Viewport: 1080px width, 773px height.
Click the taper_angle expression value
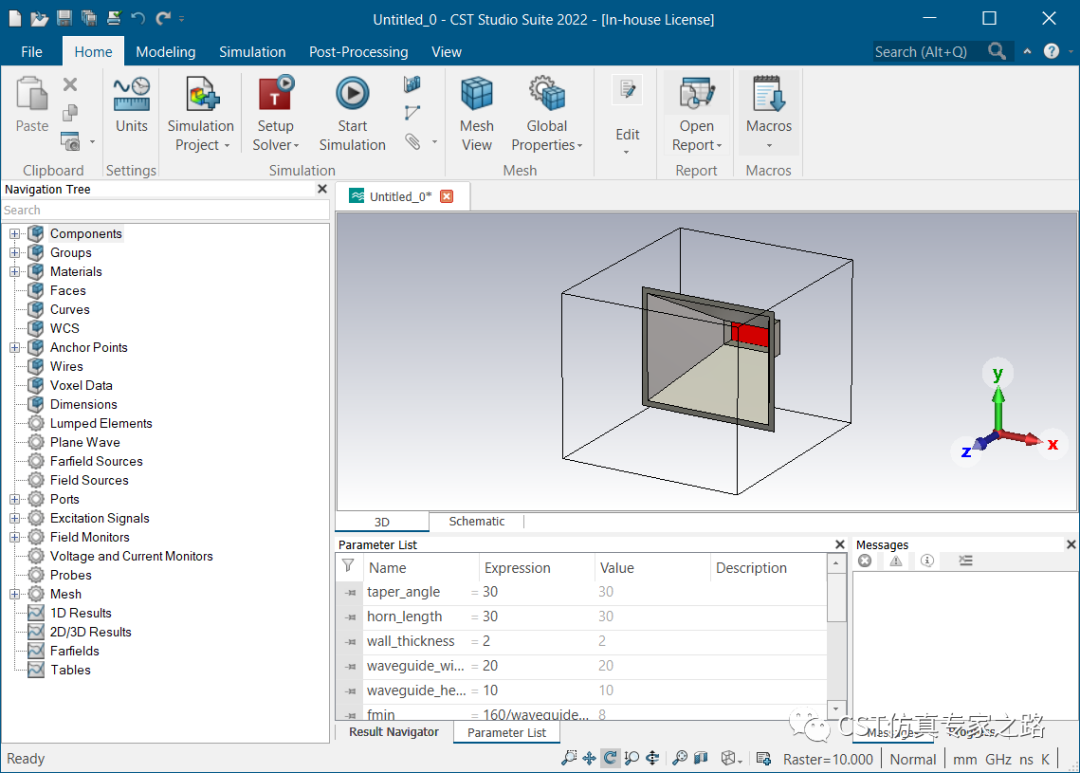[490, 592]
